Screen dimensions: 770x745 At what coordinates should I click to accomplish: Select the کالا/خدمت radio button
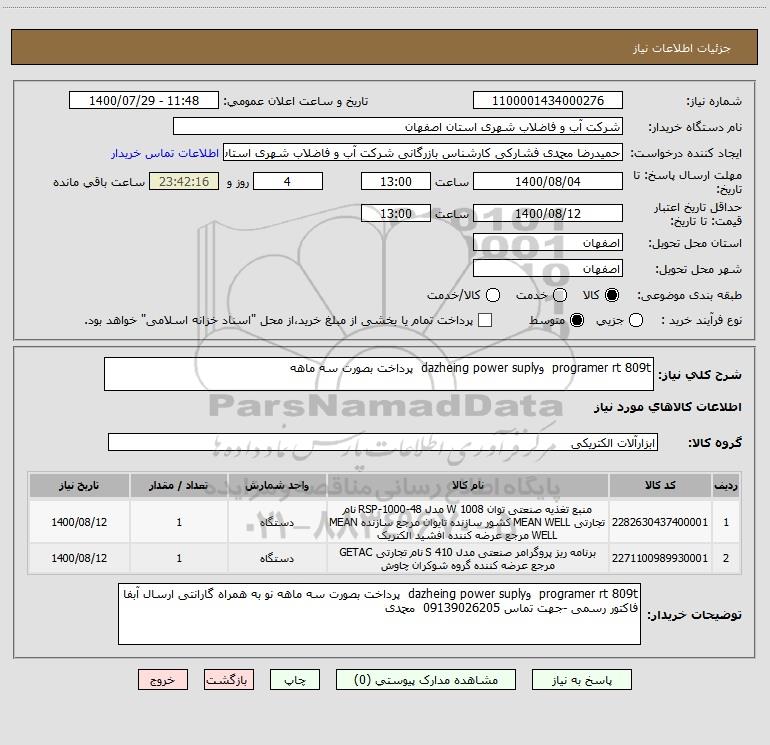point(493,295)
